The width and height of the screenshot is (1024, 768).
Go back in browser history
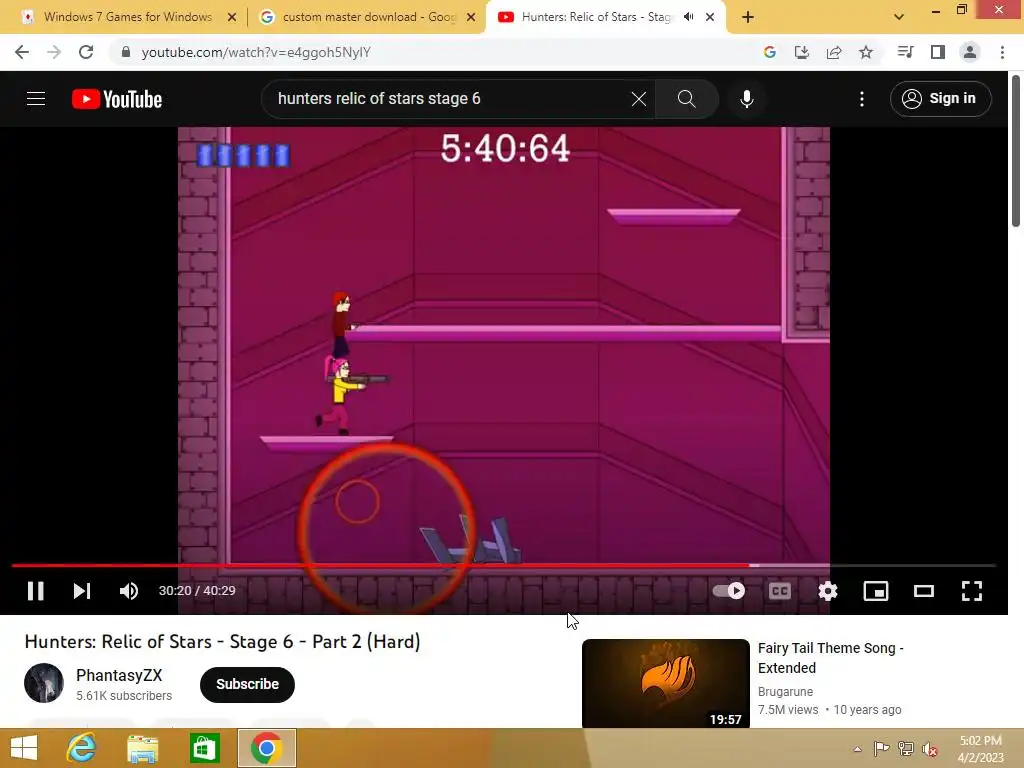(x=22, y=52)
